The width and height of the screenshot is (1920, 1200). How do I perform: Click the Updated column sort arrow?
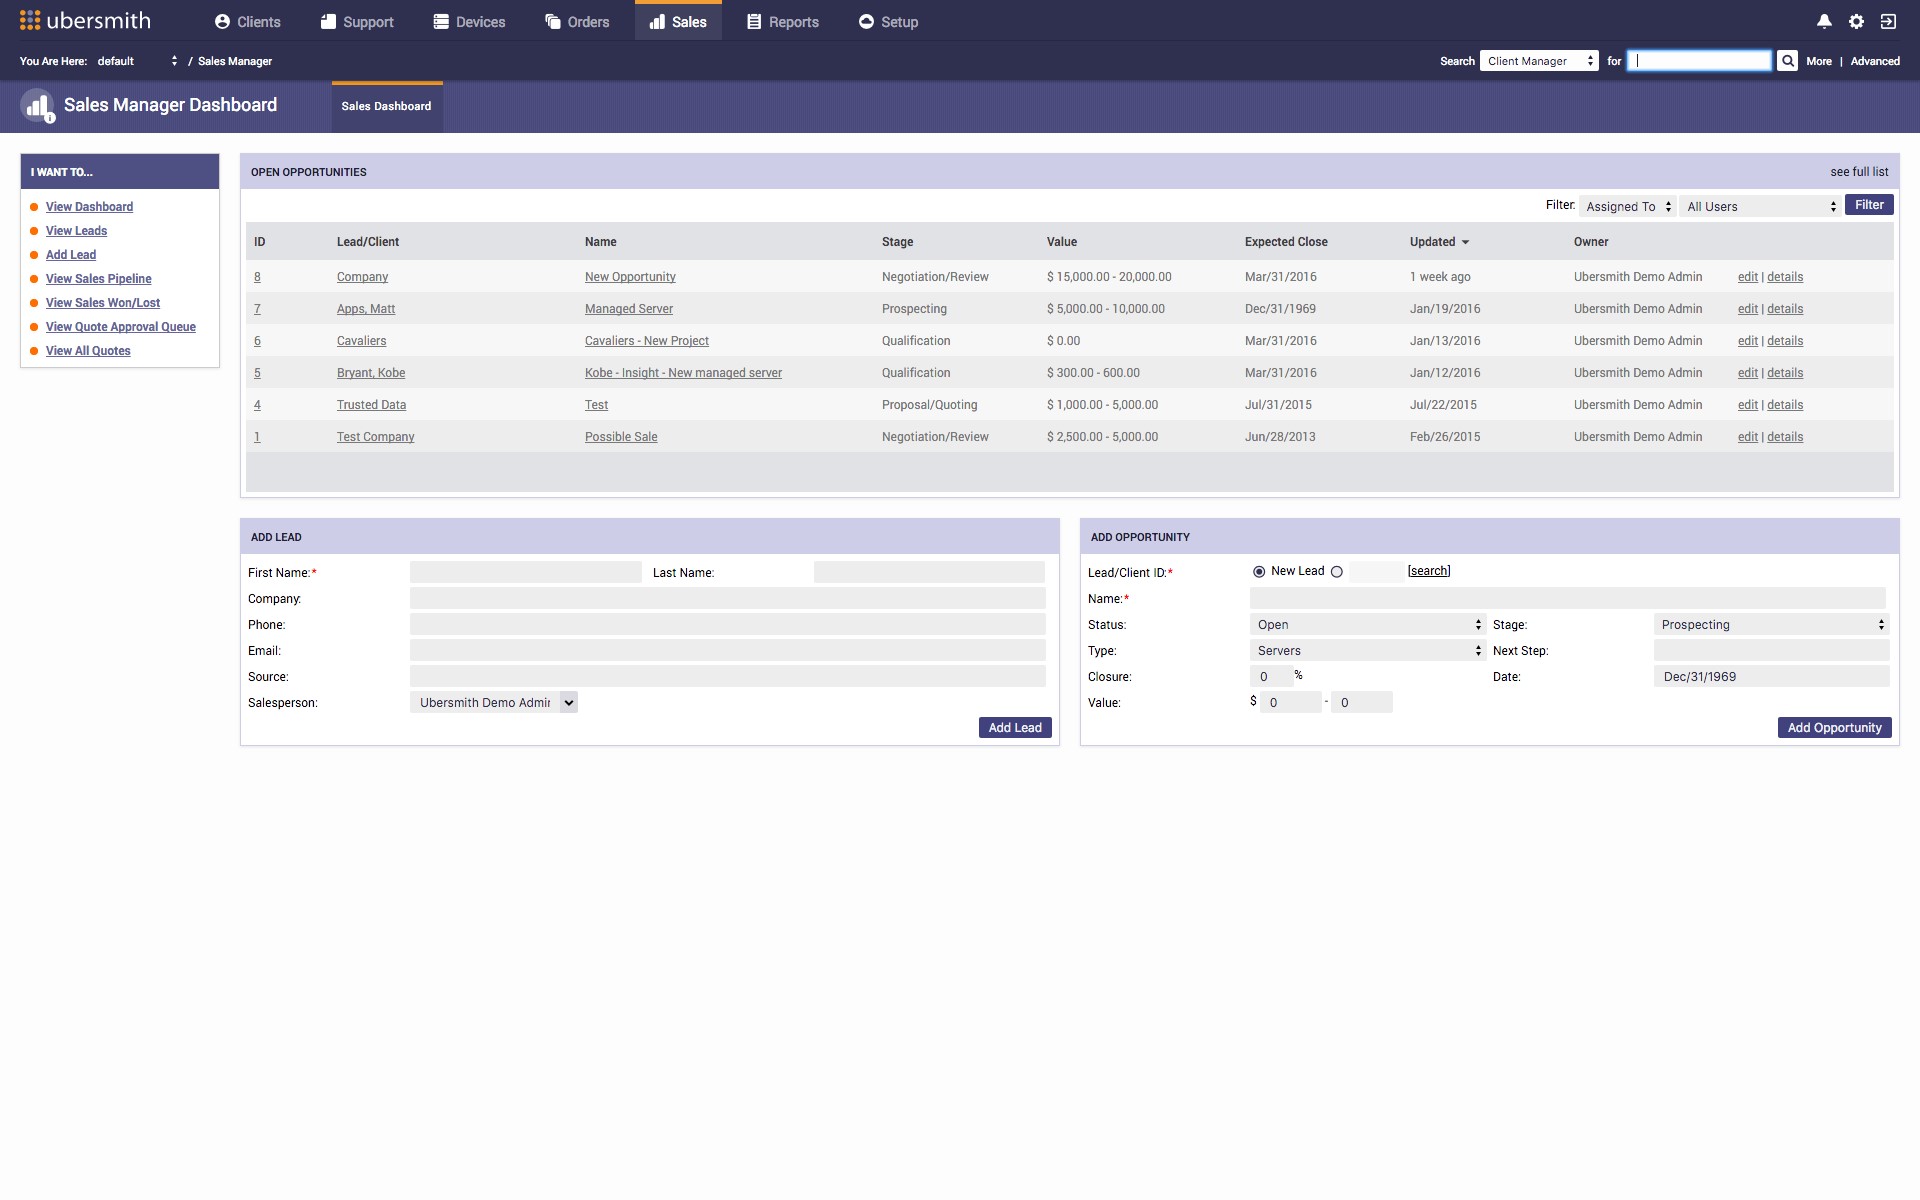coord(1465,242)
